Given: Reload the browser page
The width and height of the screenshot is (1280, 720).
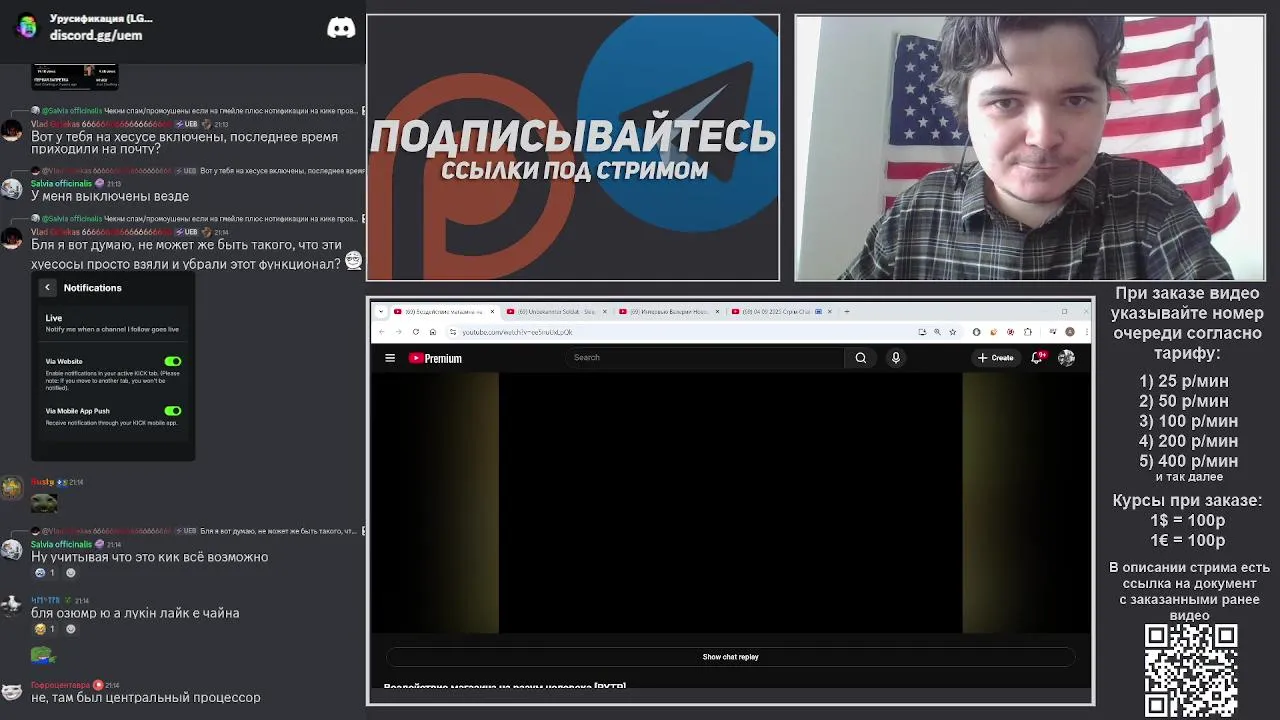Looking at the screenshot, I should (415, 332).
